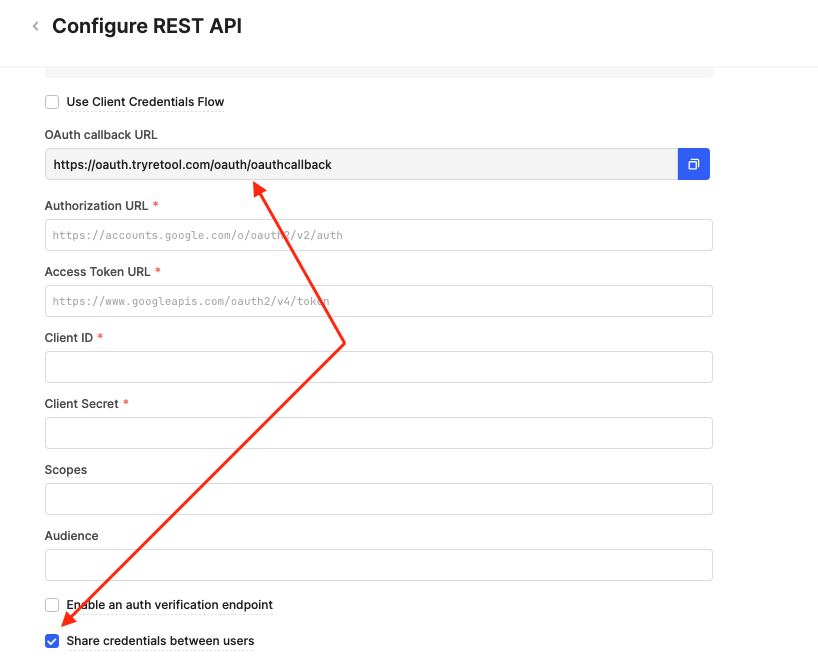Image resolution: width=818 pixels, height=659 pixels.
Task: Click the Scopes label with dotted underline
Action: [x=66, y=470]
